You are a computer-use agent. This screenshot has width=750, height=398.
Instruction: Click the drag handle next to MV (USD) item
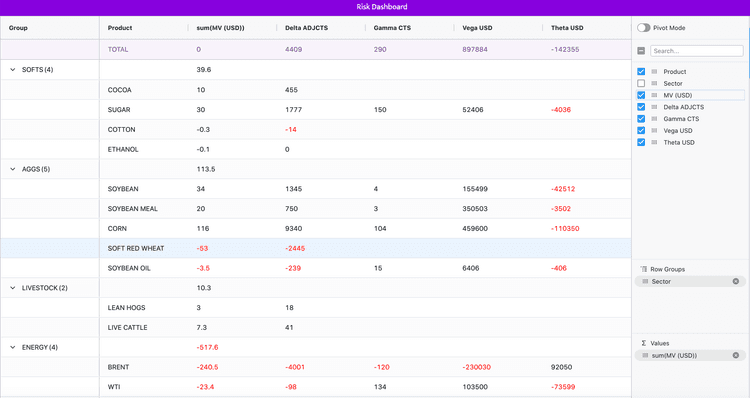click(654, 95)
